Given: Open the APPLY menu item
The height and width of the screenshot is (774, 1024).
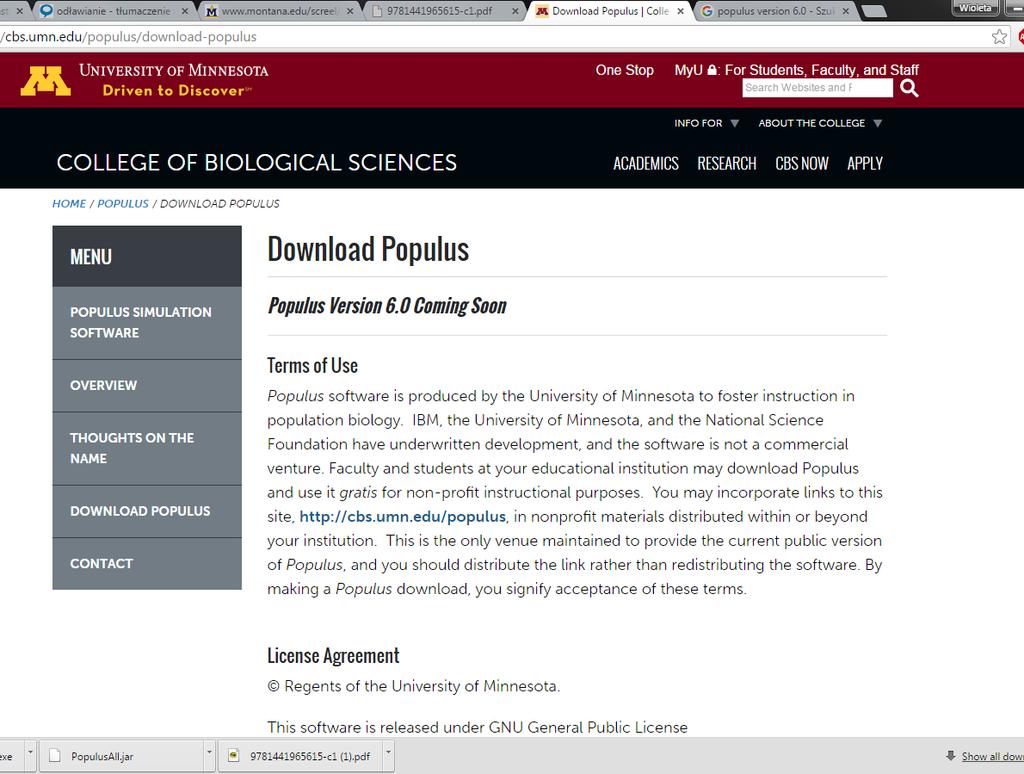Looking at the screenshot, I should pyautogui.click(x=865, y=163).
